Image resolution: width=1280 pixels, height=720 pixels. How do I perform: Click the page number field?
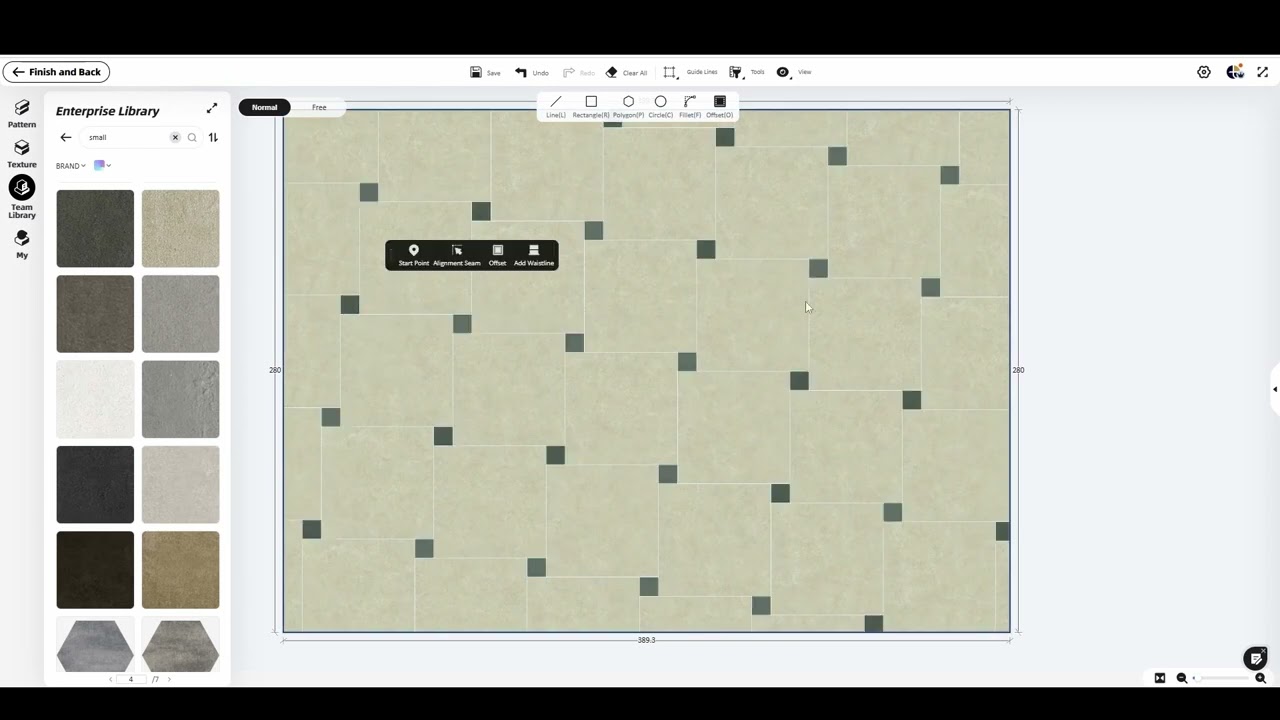(x=131, y=679)
